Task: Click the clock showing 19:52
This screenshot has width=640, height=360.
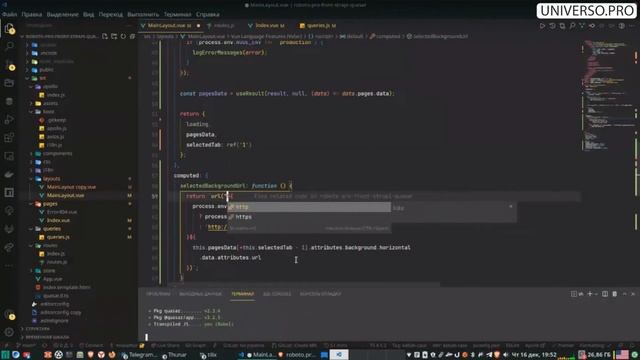Action: (534, 355)
